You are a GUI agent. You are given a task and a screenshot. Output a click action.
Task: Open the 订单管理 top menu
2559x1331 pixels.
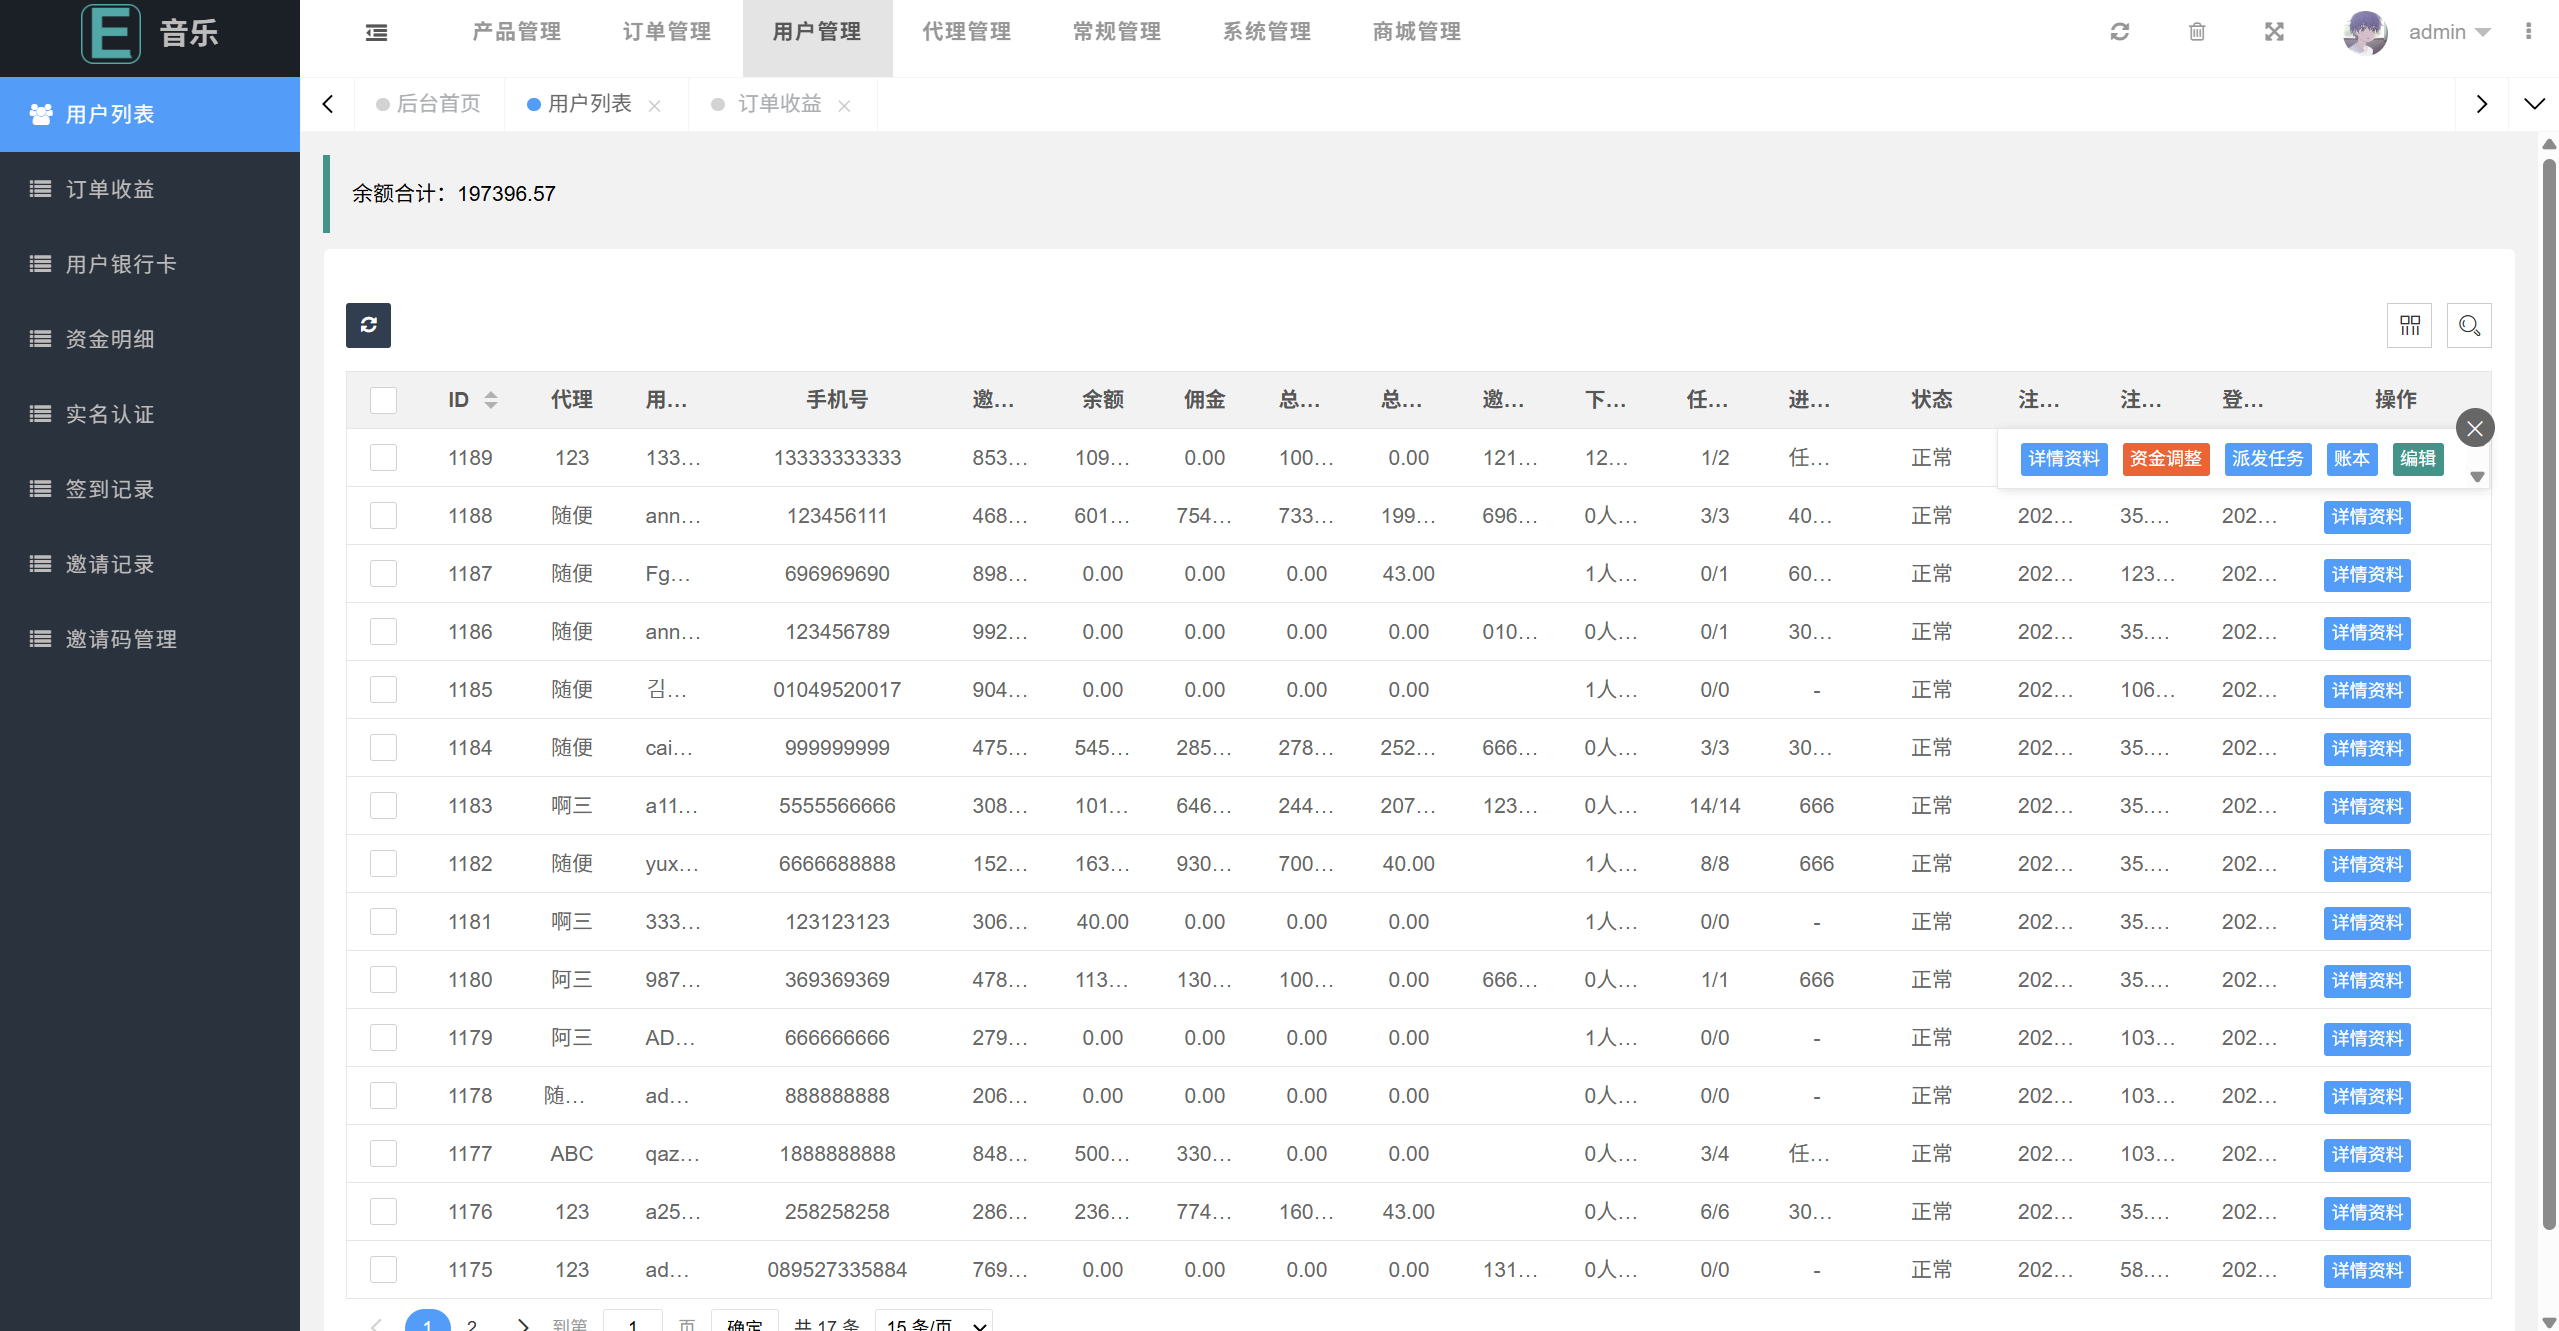coord(667,32)
